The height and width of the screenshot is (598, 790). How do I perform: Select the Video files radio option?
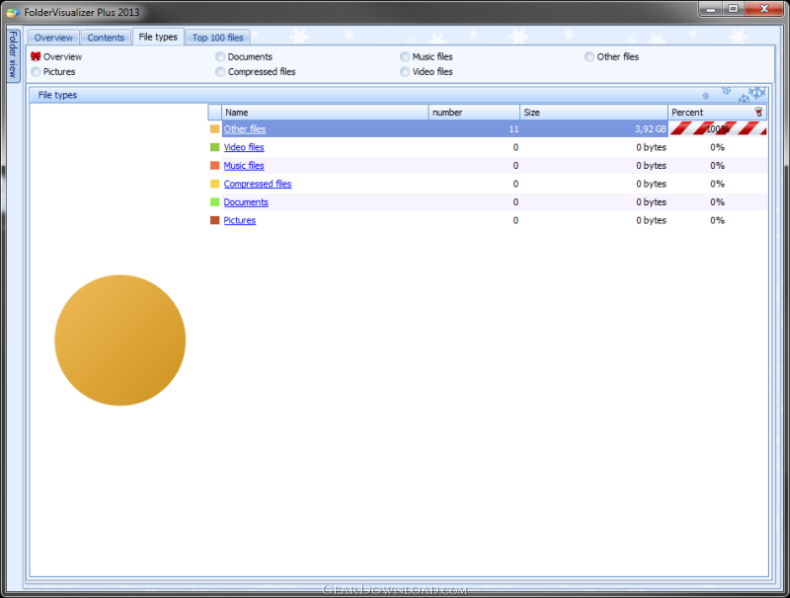point(427,72)
